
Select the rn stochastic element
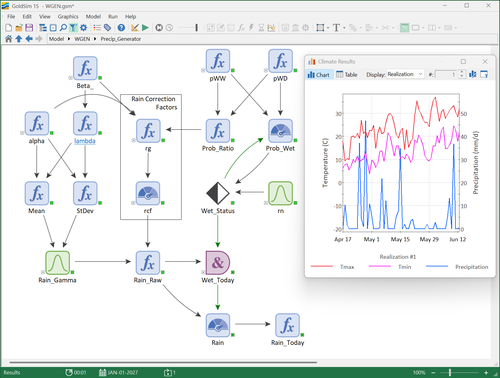280,193
